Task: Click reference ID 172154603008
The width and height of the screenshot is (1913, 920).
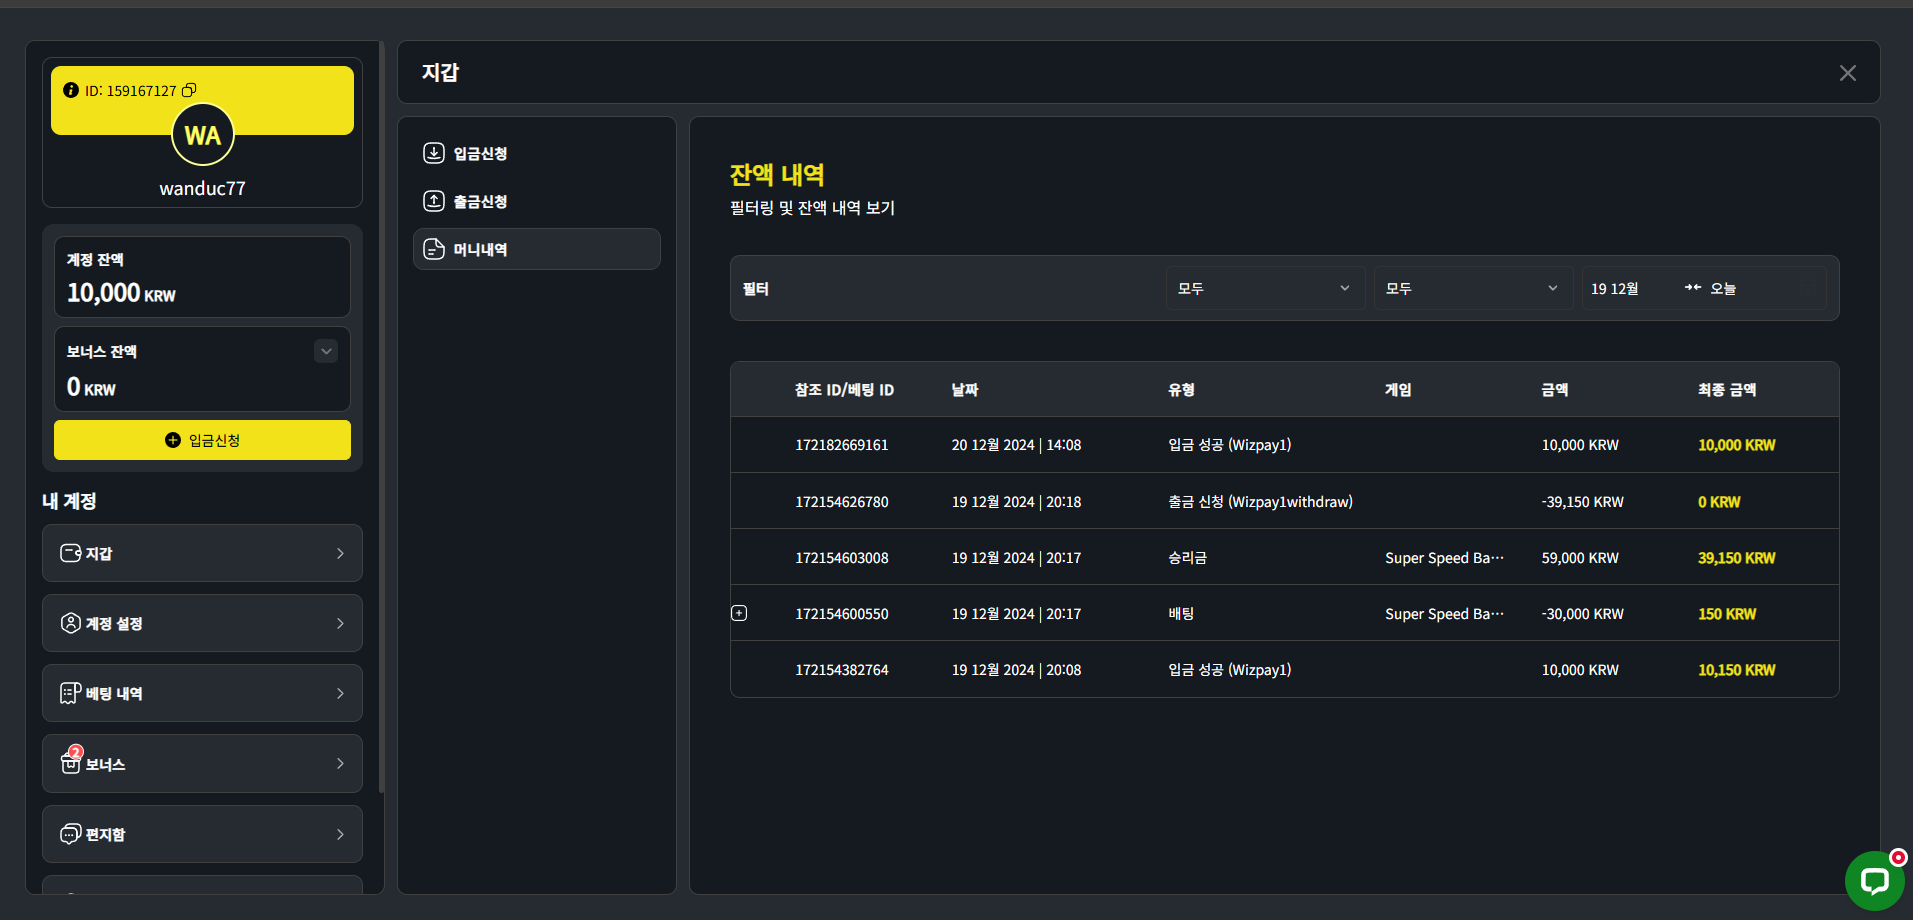Action: tap(842, 558)
